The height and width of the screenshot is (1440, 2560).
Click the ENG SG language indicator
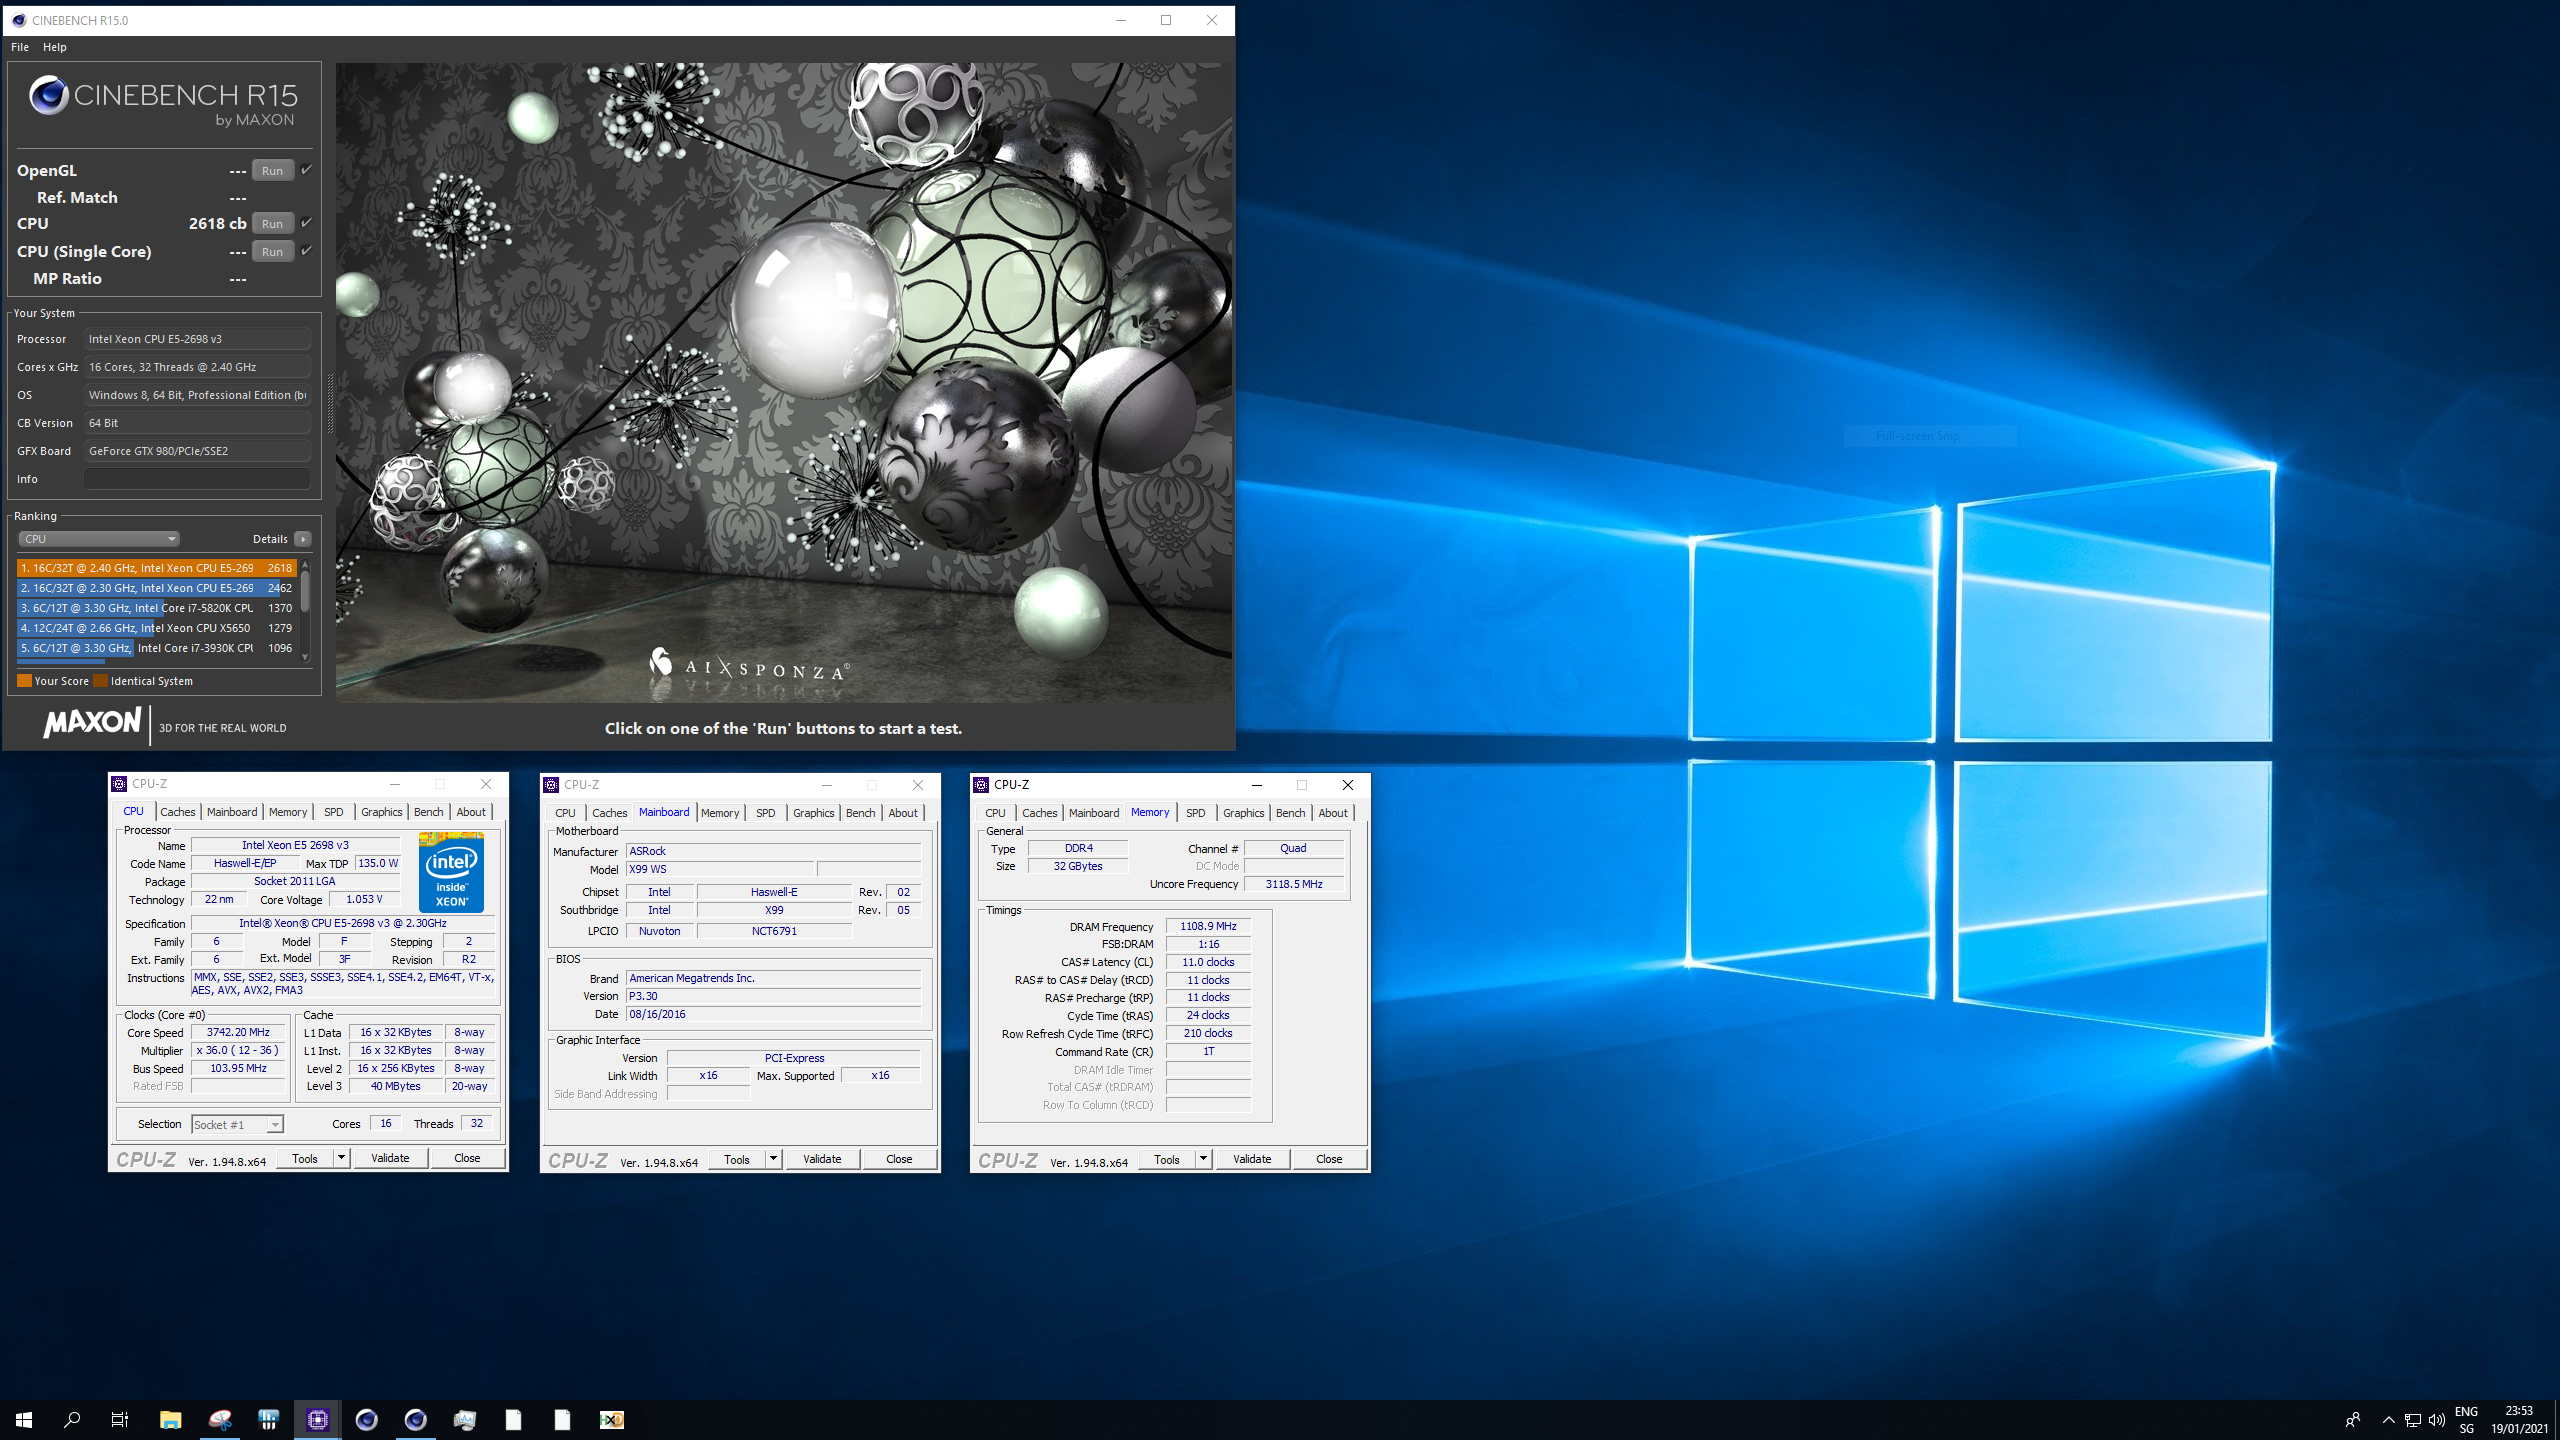click(2467, 1420)
